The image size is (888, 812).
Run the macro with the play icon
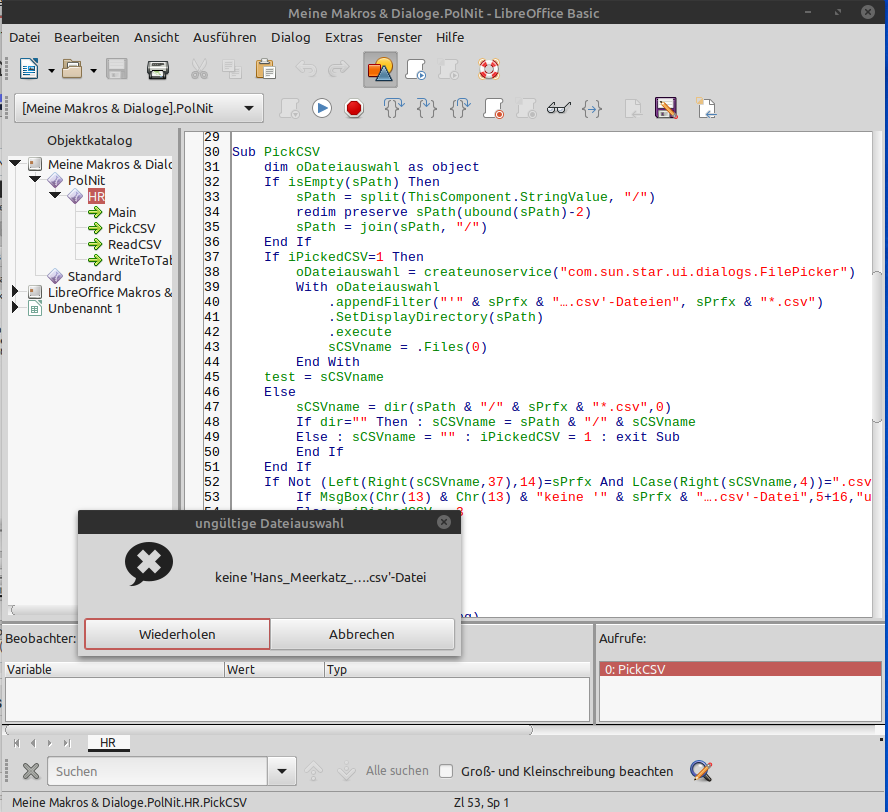322,108
